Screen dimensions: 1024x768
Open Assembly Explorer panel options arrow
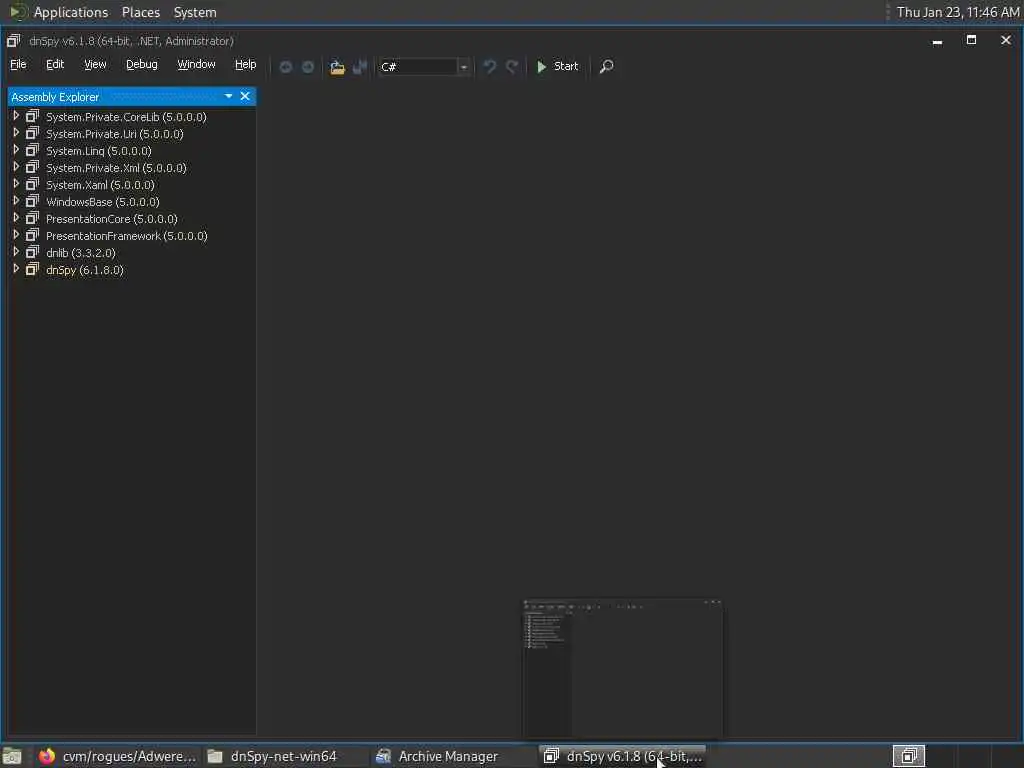(x=229, y=96)
